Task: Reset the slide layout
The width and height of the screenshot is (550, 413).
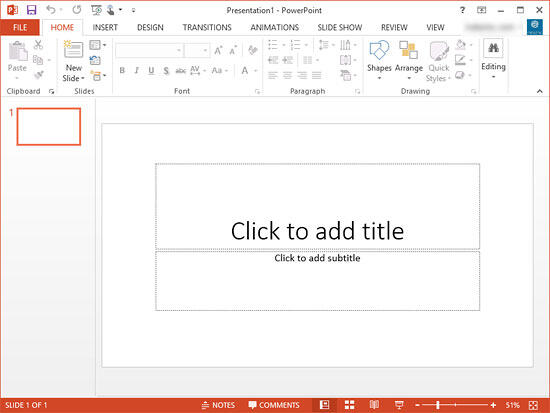Action: tap(95, 60)
